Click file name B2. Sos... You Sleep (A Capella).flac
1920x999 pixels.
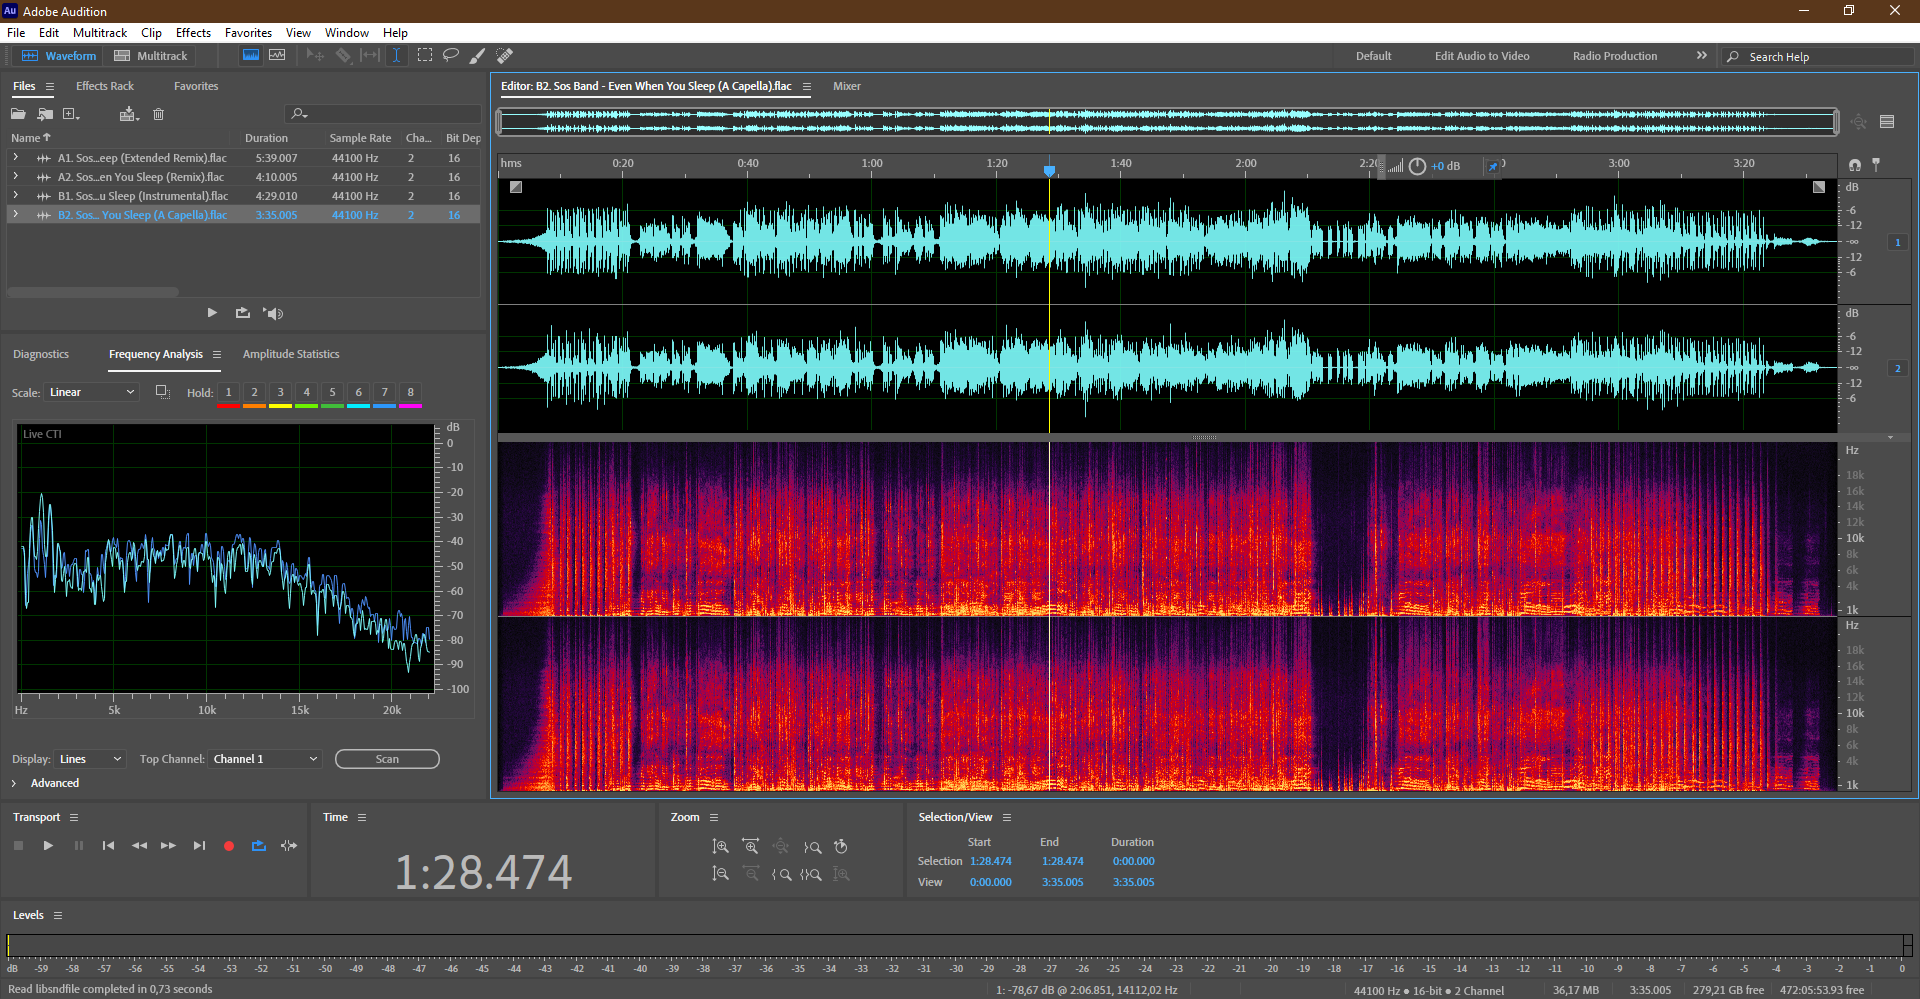click(142, 215)
